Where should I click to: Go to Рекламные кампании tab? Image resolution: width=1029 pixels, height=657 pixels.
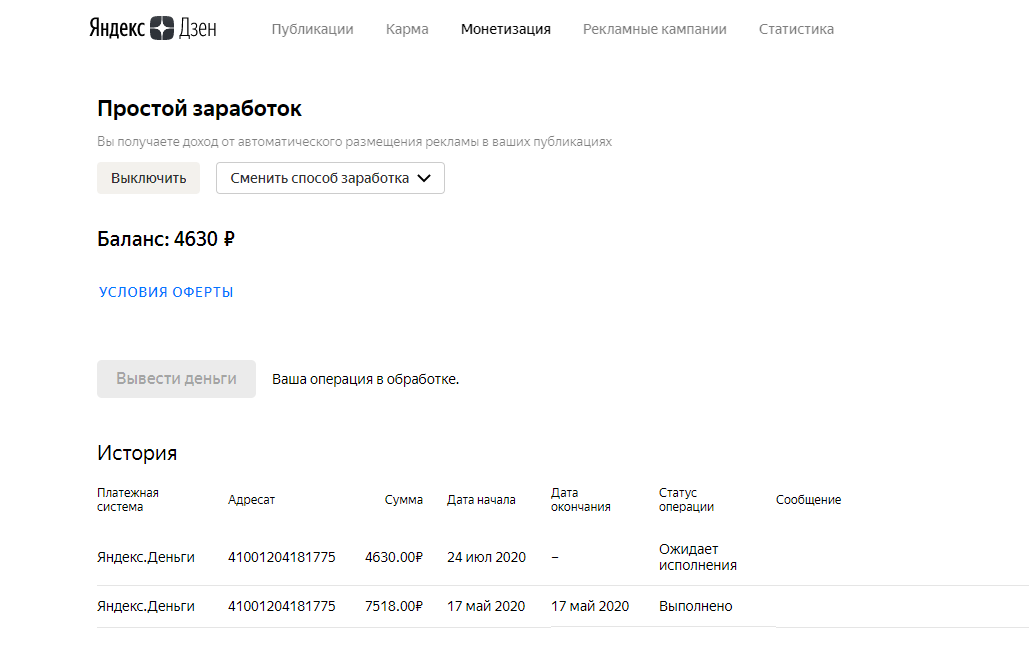pyautogui.click(x=655, y=29)
